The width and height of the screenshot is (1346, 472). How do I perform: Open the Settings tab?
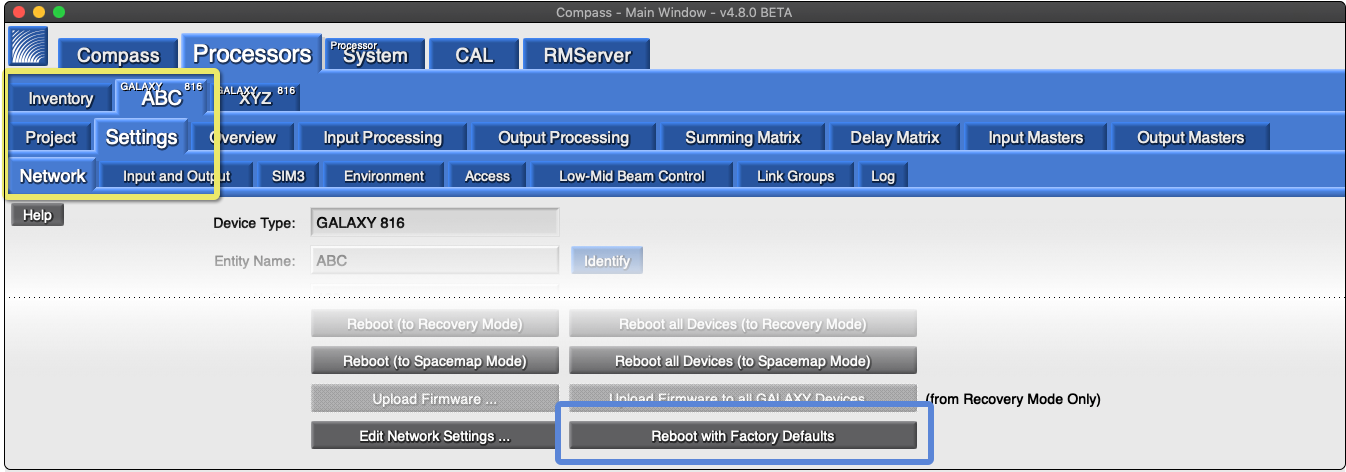tap(141, 137)
